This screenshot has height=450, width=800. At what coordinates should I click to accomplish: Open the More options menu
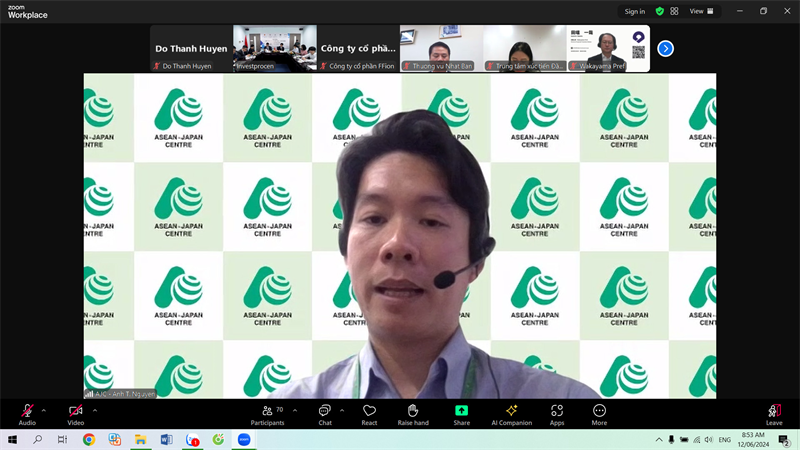coord(599,414)
